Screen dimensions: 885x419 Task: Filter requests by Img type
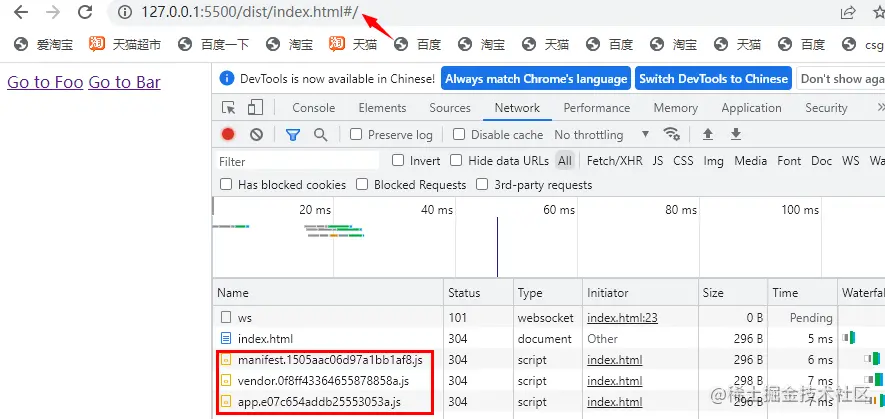click(713, 161)
